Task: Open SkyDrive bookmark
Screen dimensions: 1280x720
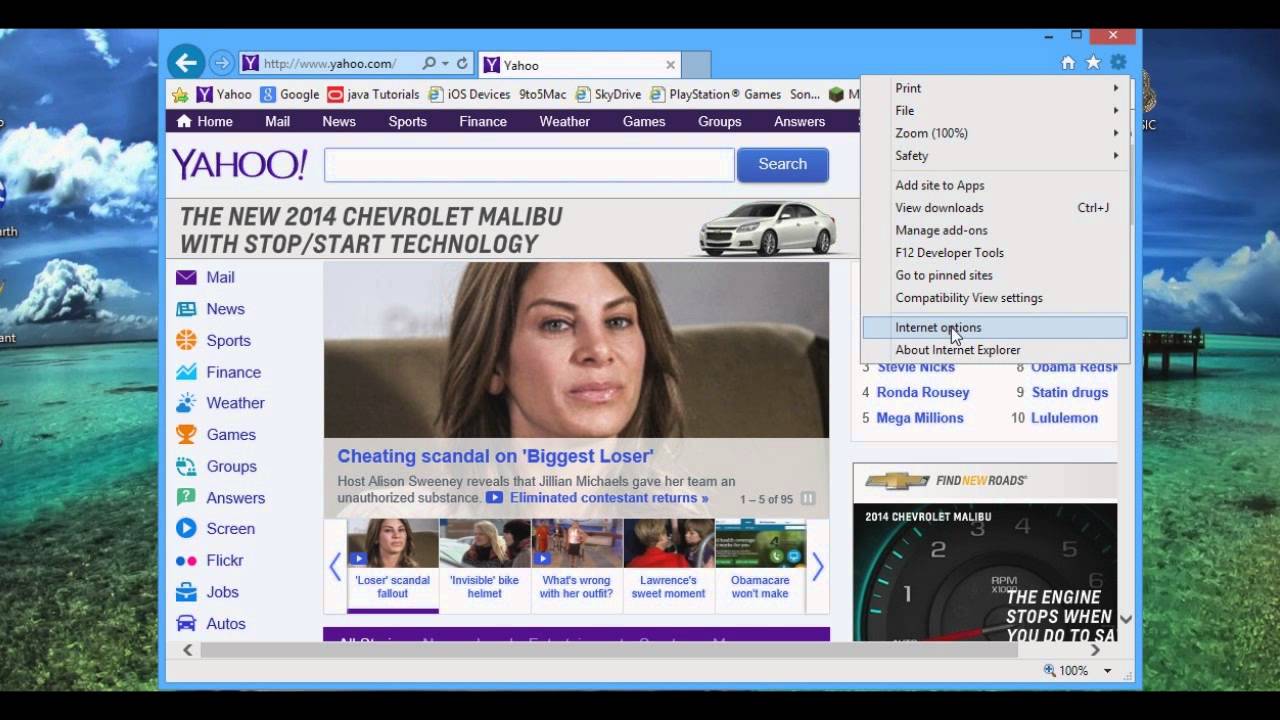Action: click(x=608, y=95)
